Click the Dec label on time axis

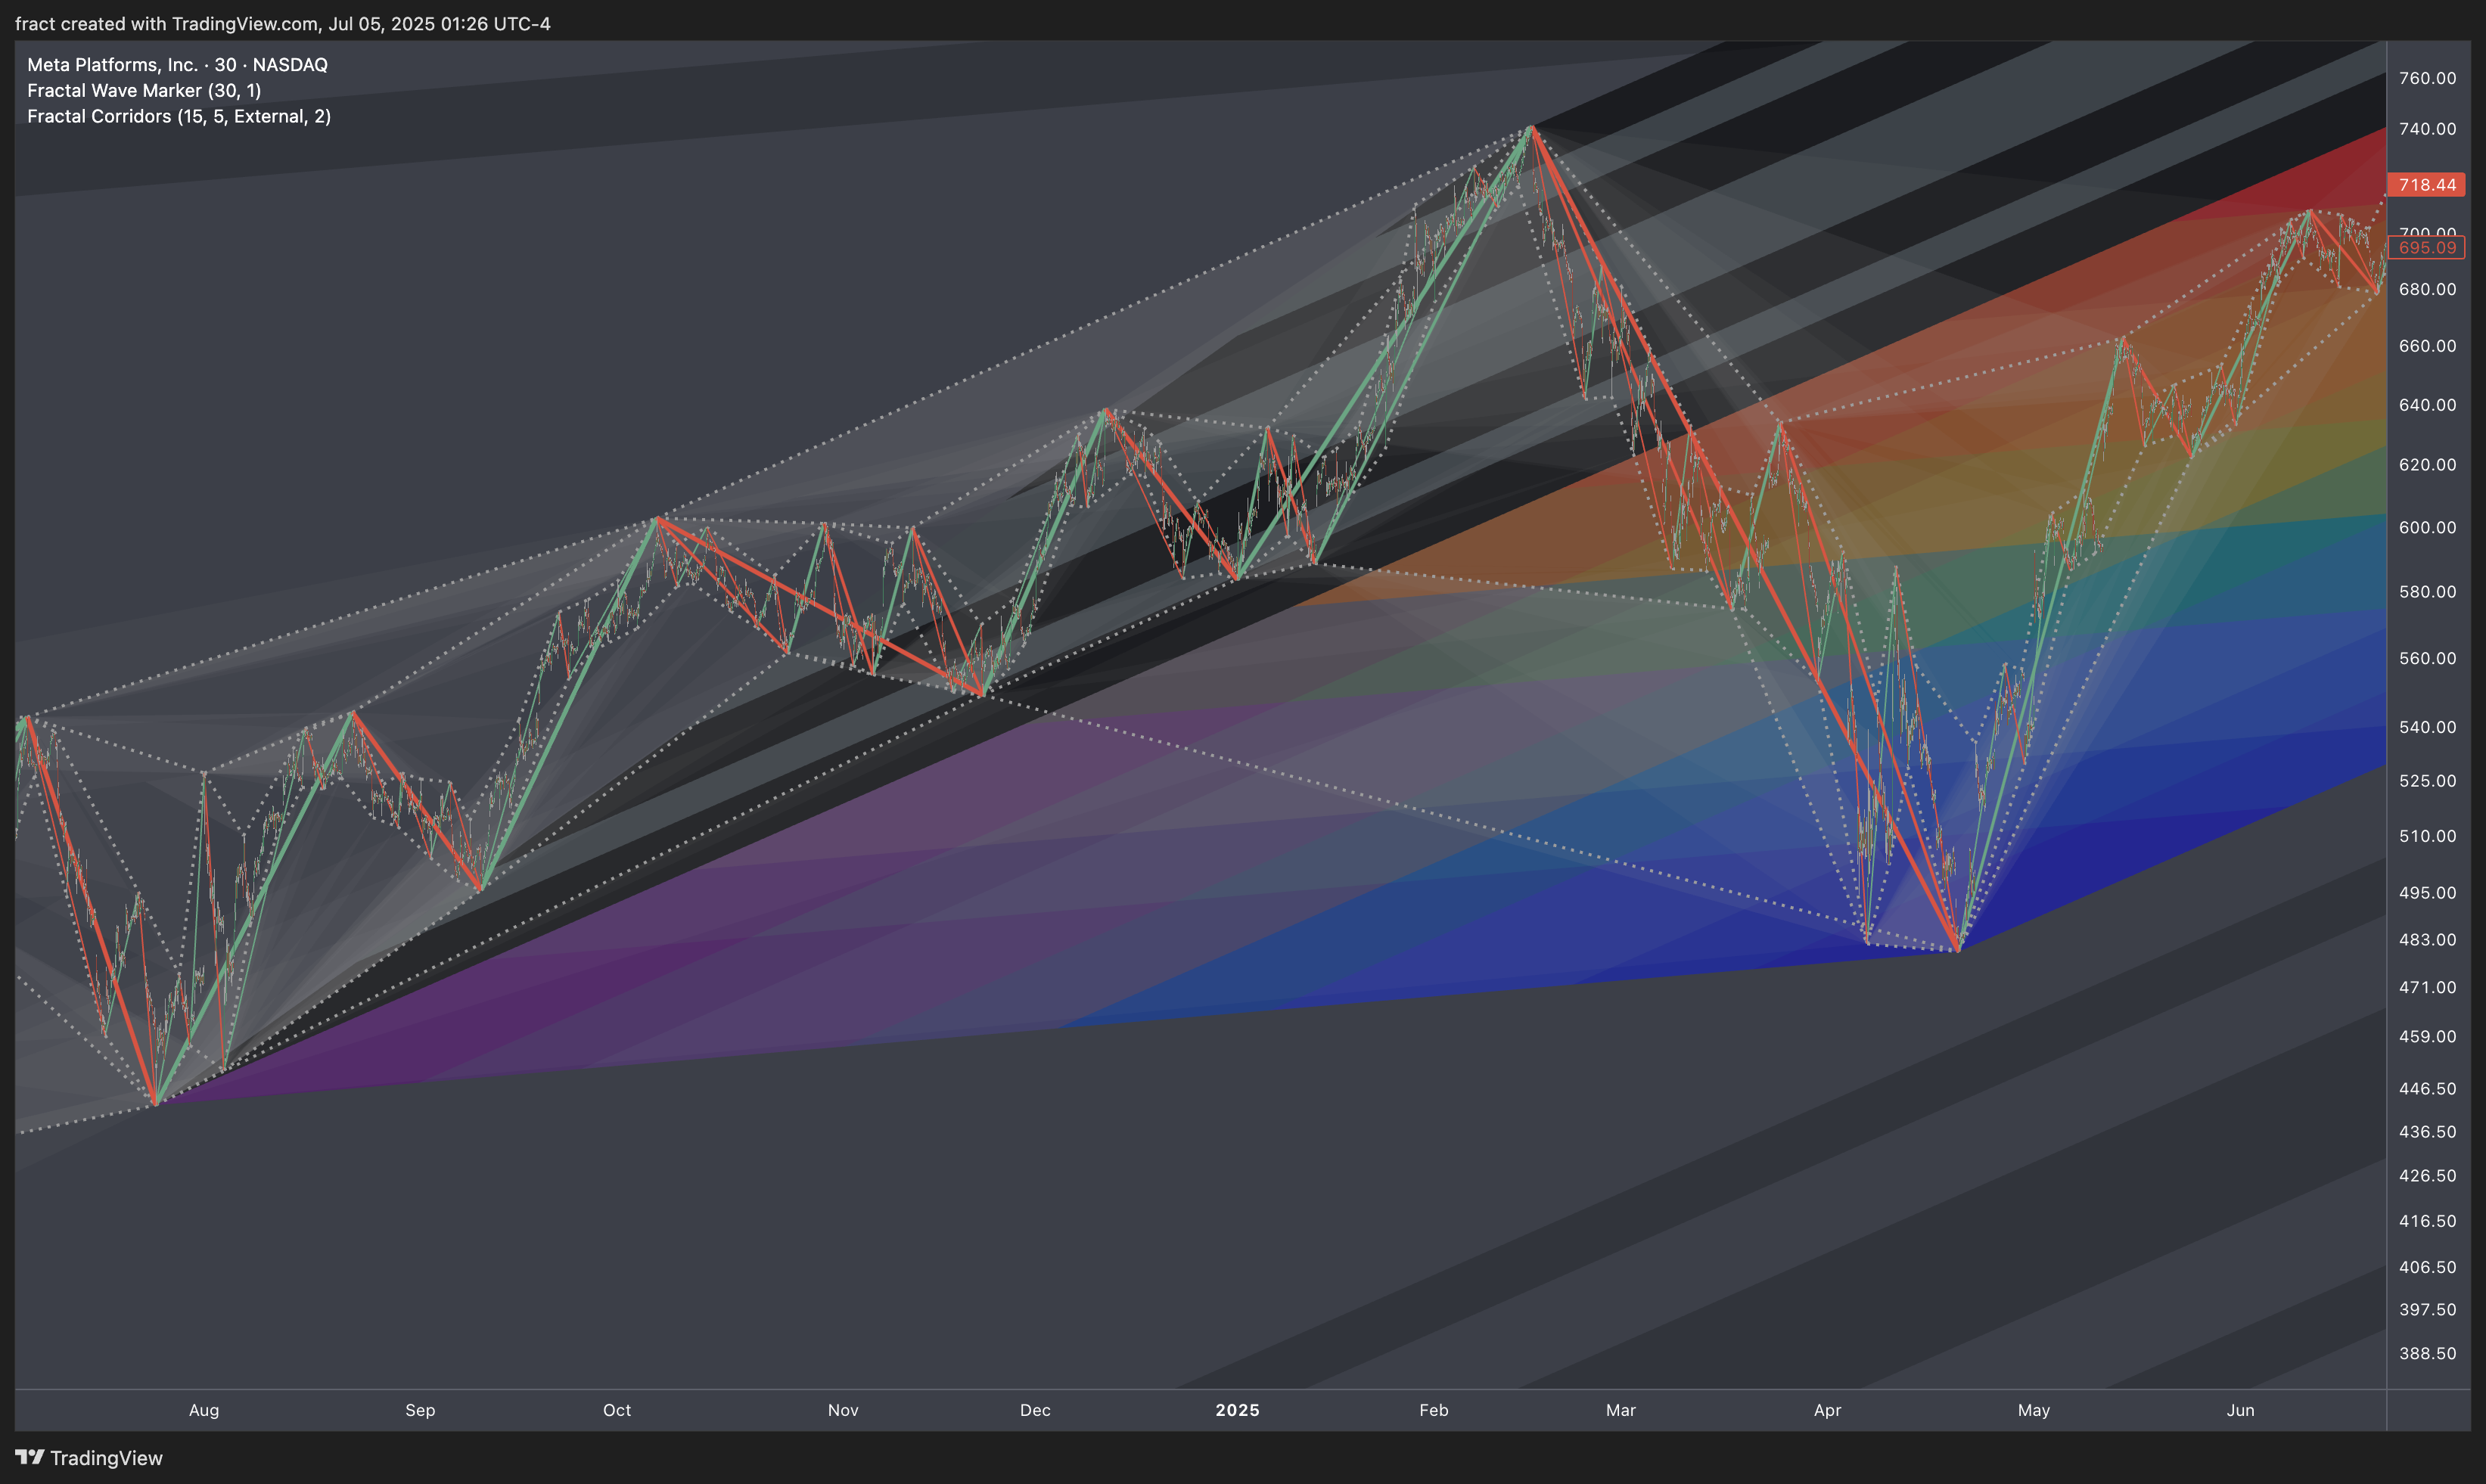1035,1410
